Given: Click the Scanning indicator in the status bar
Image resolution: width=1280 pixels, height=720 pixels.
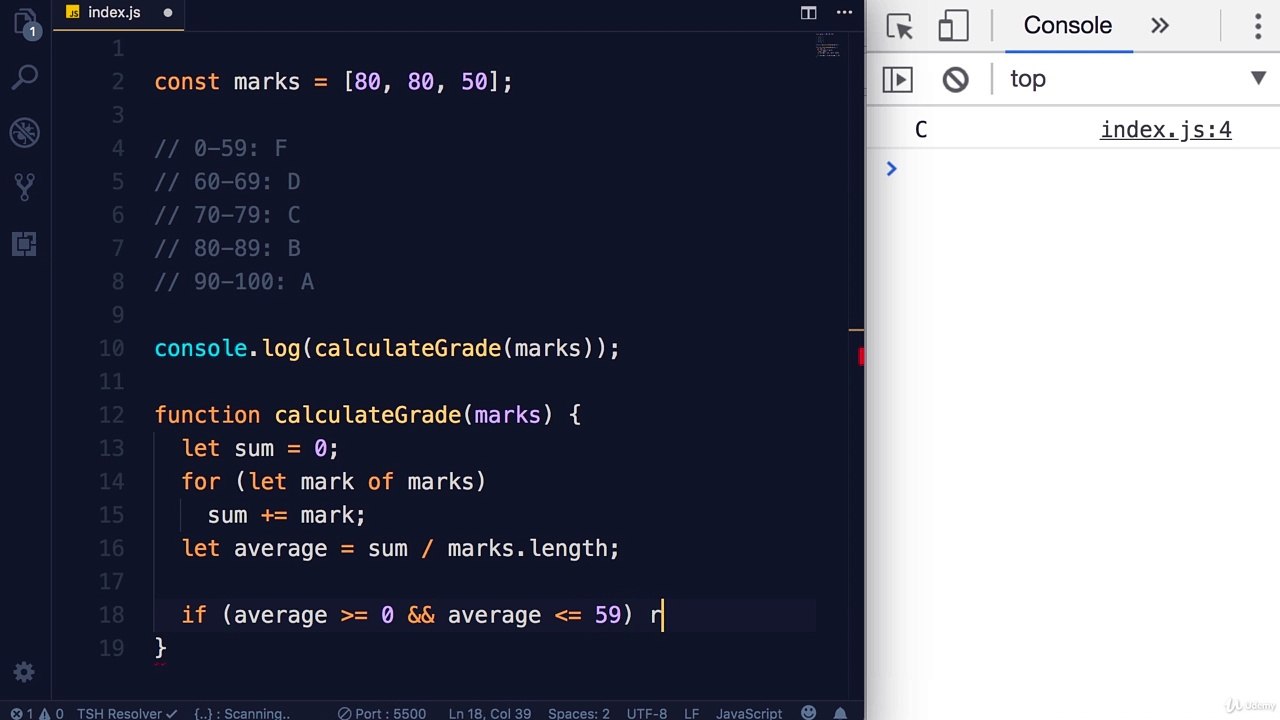Looking at the screenshot, I should tap(242, 713).
